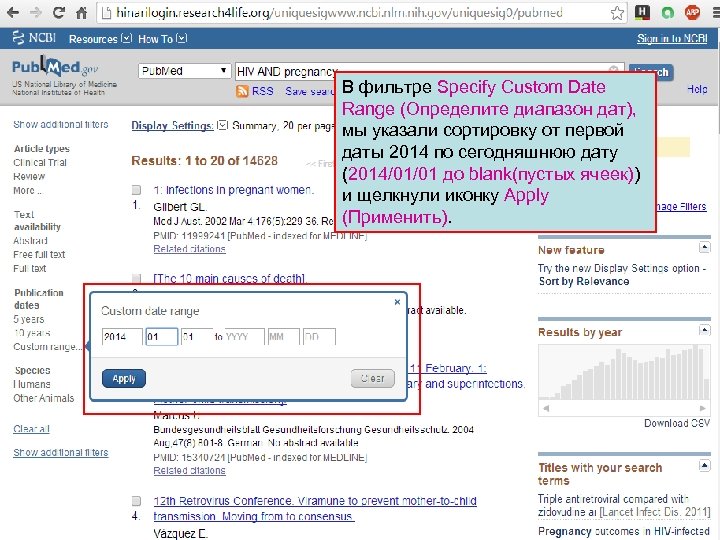The image size is (720, 540).
Task: Click the start day field
Action: [x=197, y=337]
